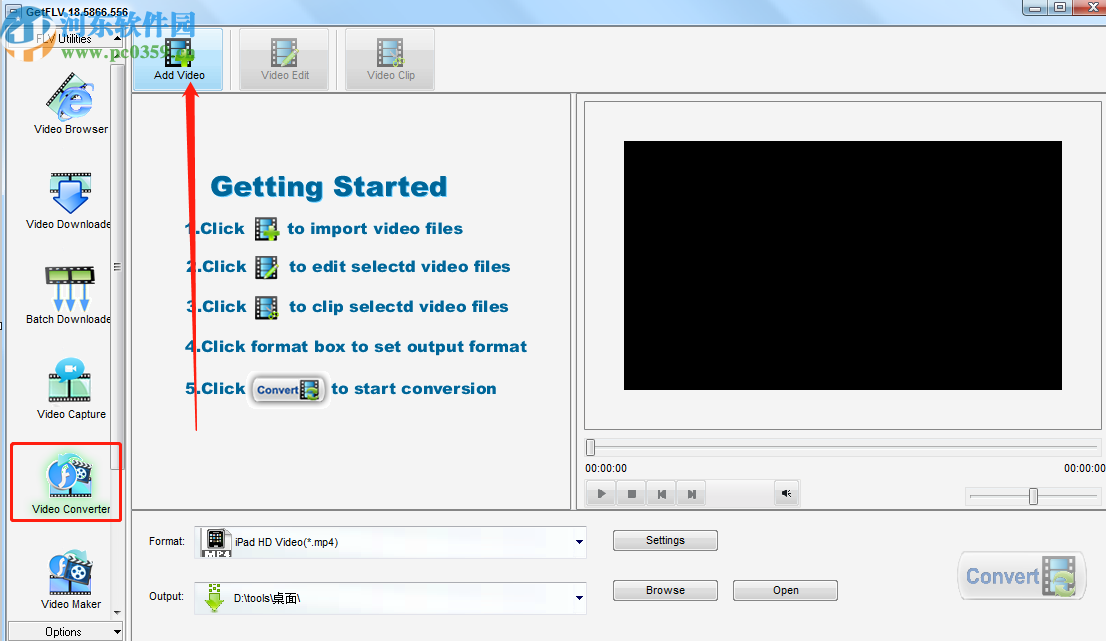
Task: Open format Settings
Action: (665, 540)
